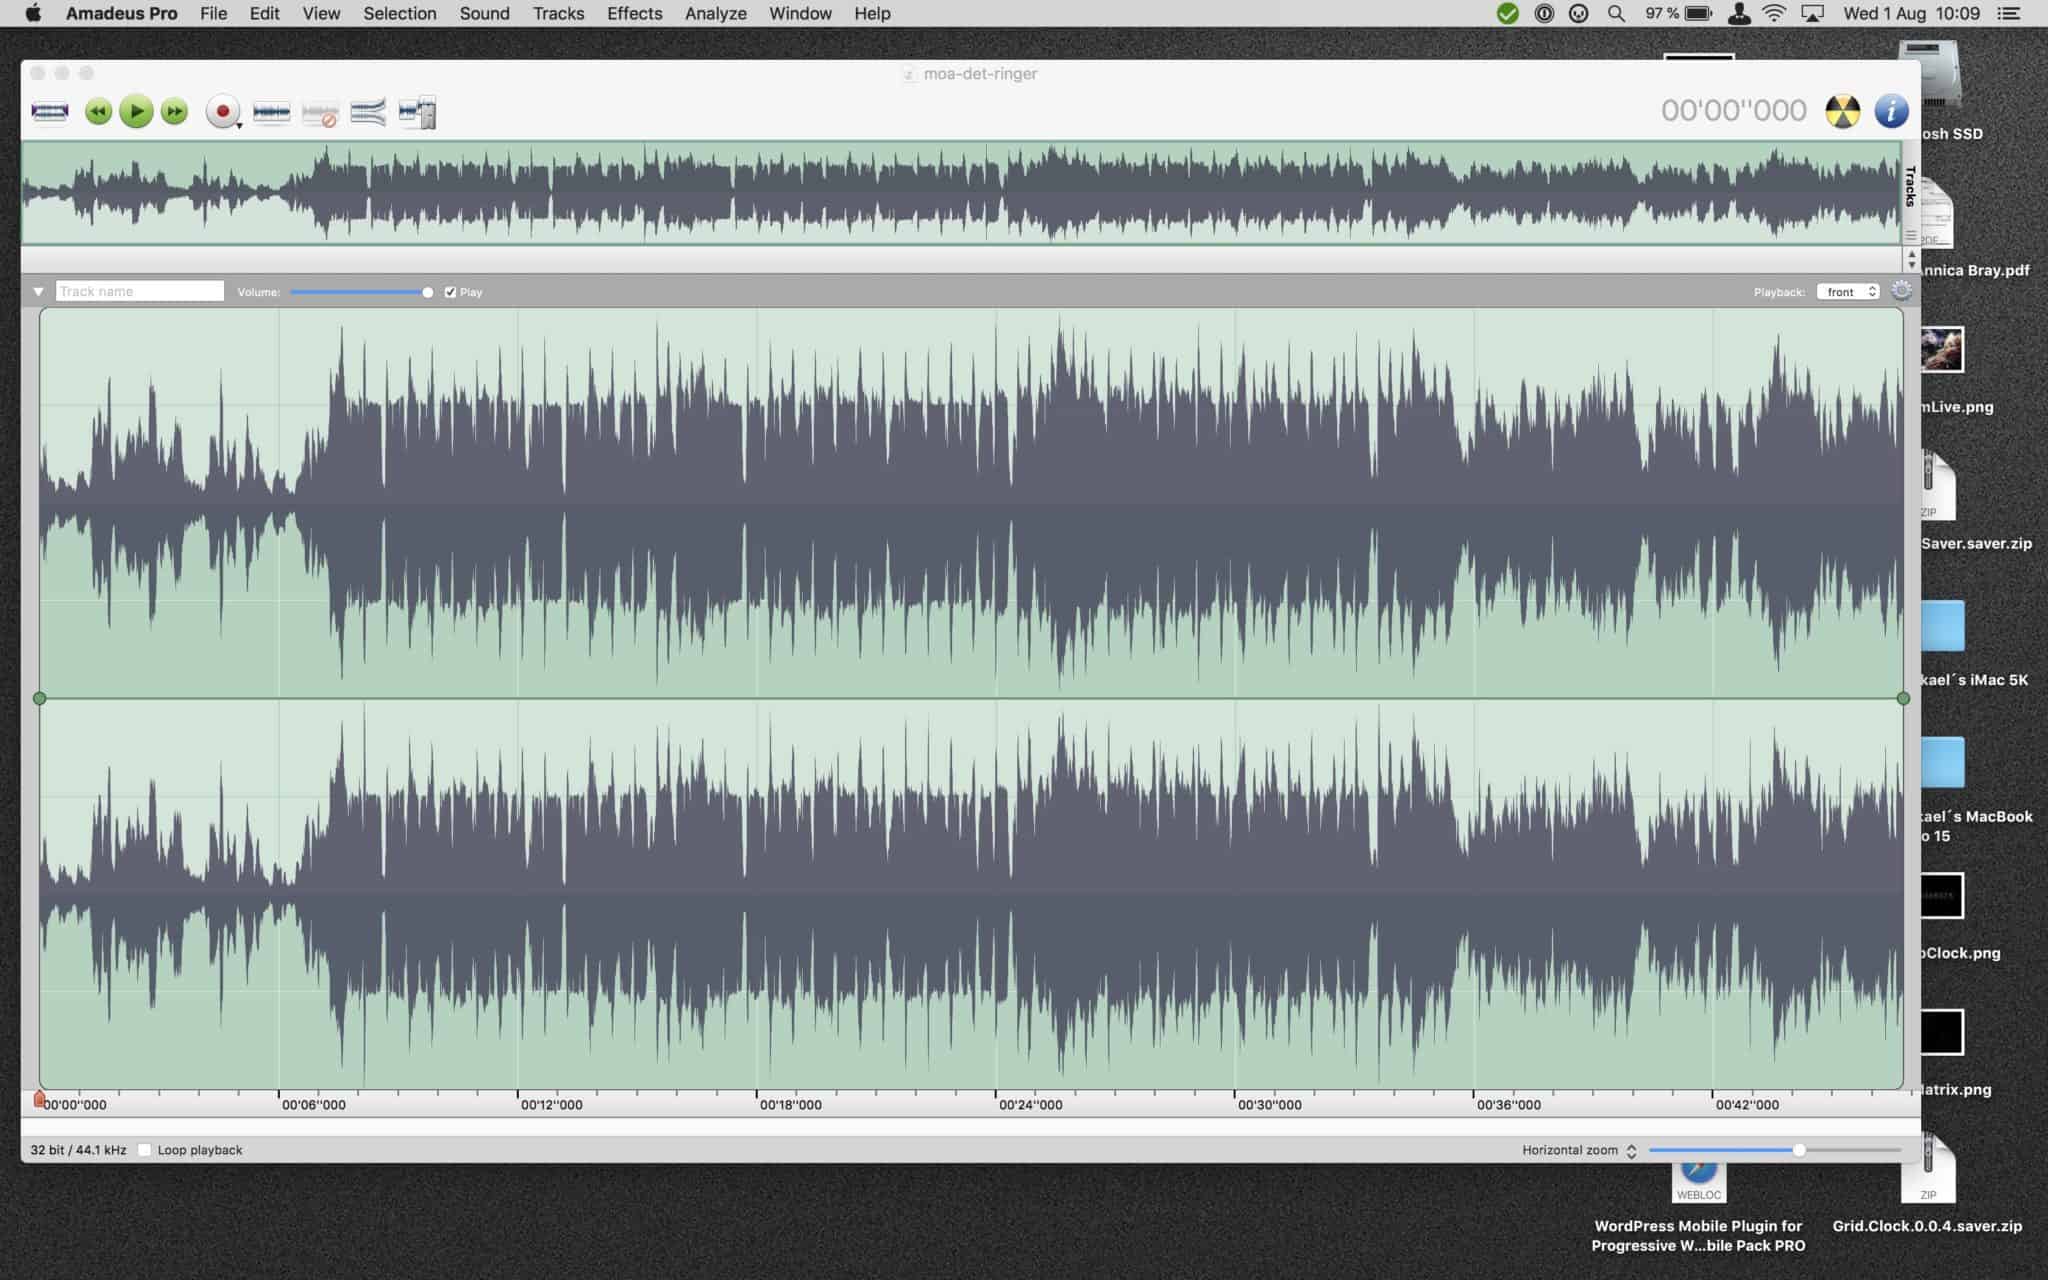Click the 00'36''000 timeline label

click(x=1508, y=1105)
